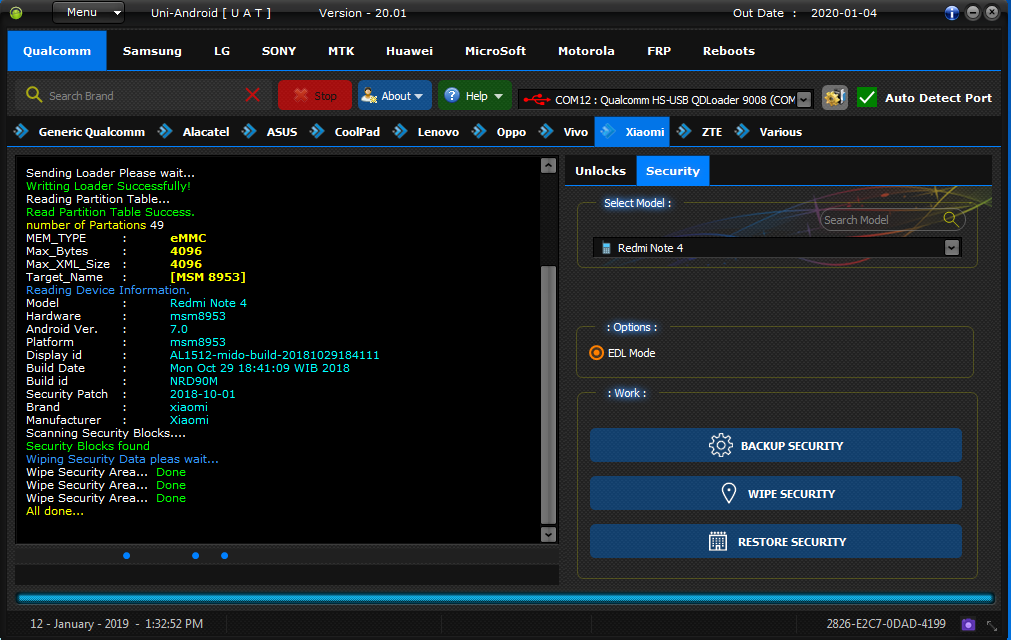Image resolution: width=1011 pixels, height=640 pixels.
Task: Click the green logo icon beside Menu
Action: coord(16,13)
